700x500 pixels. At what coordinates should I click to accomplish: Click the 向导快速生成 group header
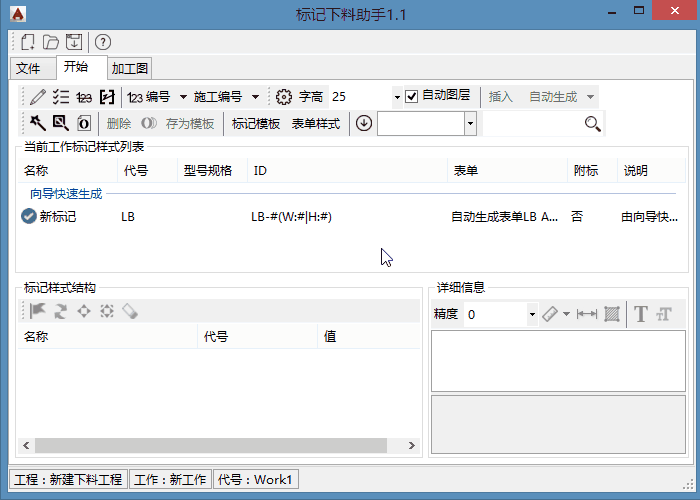(x=66, y=194)
